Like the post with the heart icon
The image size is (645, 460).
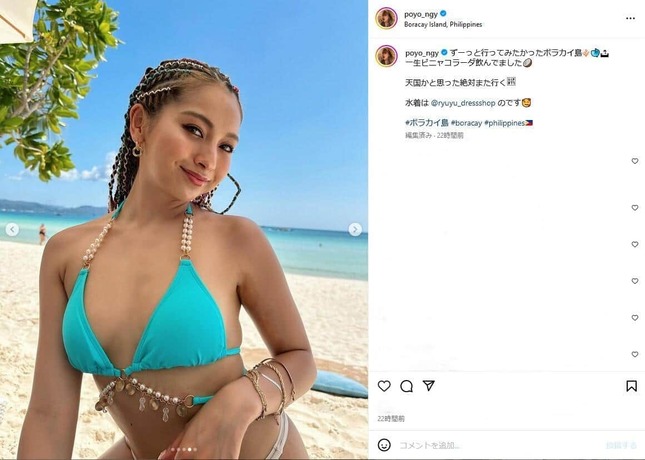[x=384, y=386]
